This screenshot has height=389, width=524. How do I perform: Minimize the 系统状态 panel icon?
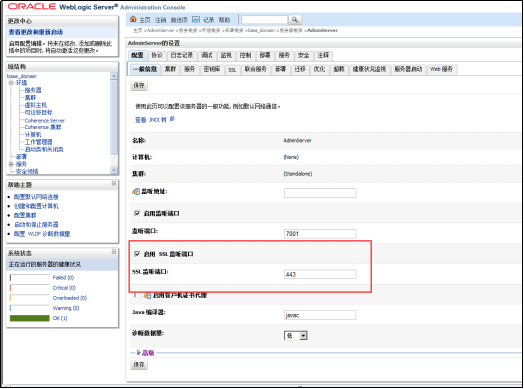[114, 252]
